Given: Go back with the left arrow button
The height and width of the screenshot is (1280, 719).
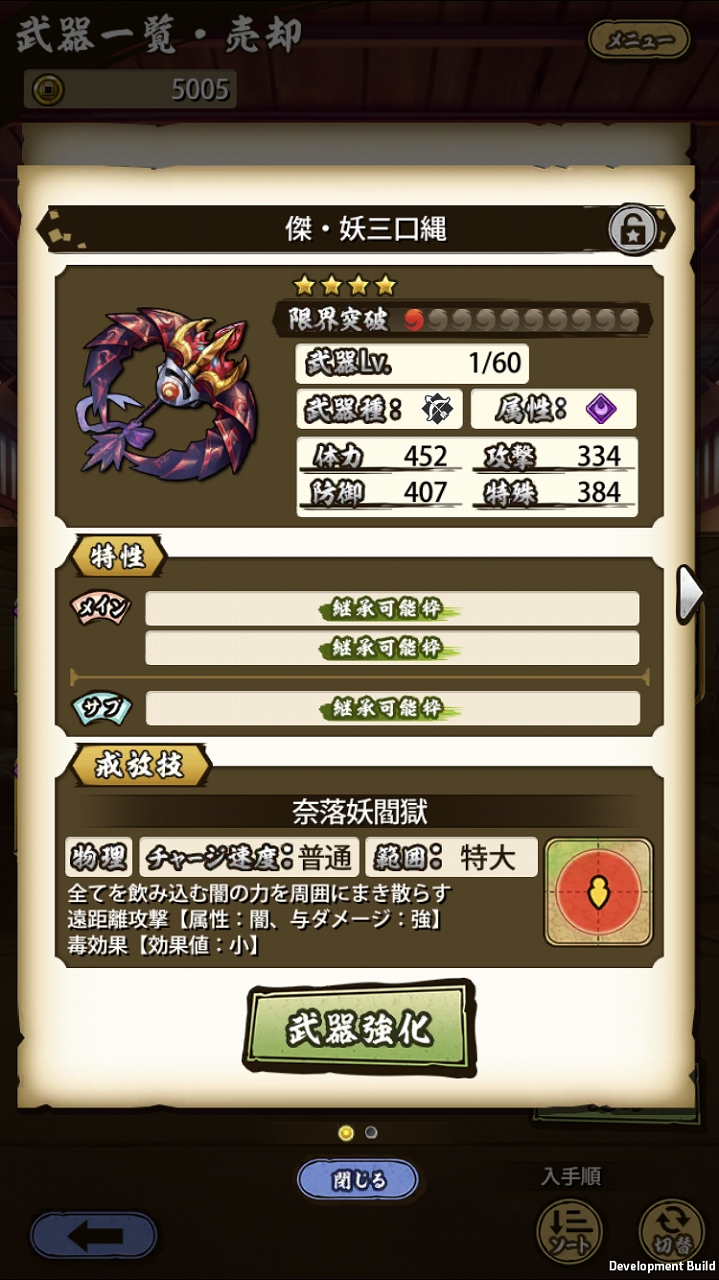Looking at the screenshot, I should tap(93, 1236).
